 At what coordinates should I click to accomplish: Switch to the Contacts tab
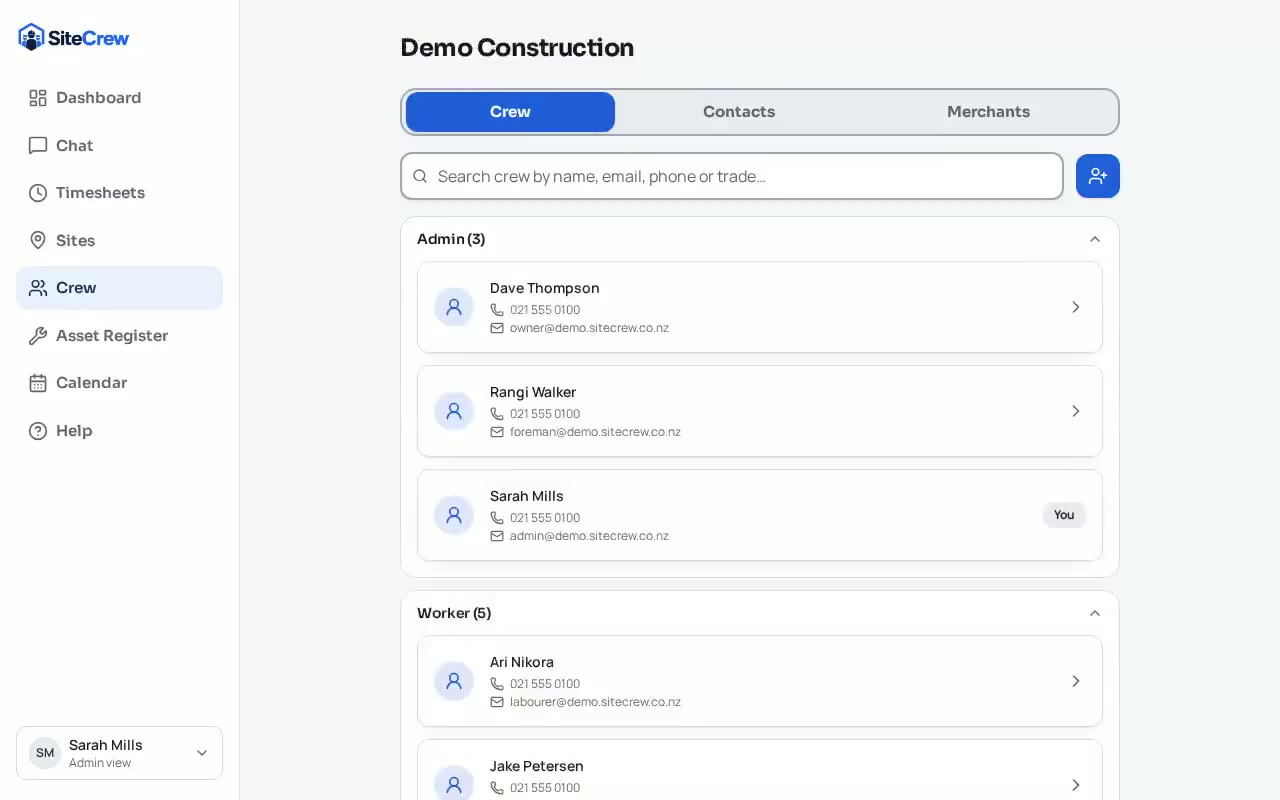(739, 112)
